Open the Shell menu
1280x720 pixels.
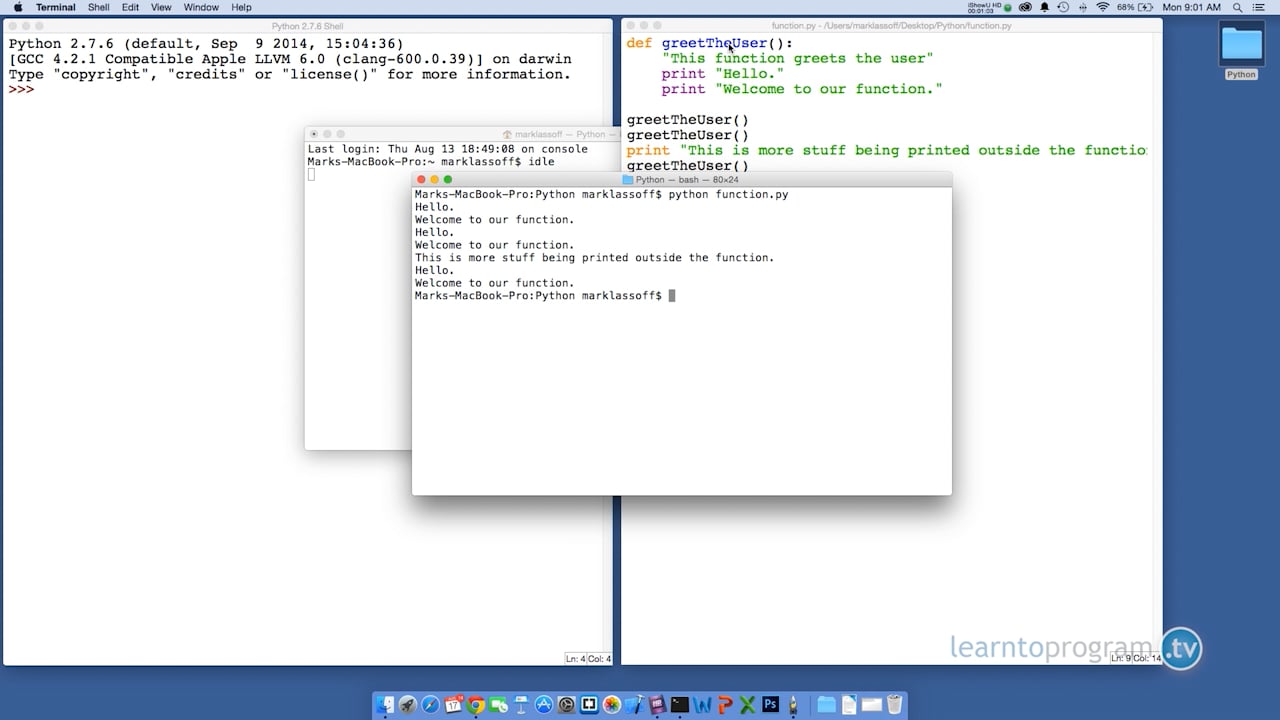(x=99, y=7)
